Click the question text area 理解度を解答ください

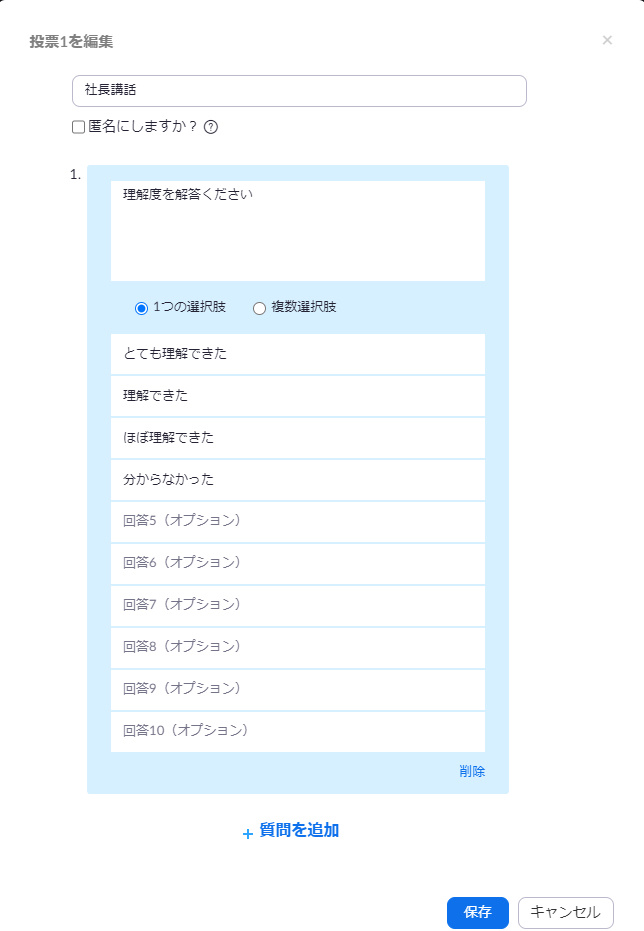(297, 230)
